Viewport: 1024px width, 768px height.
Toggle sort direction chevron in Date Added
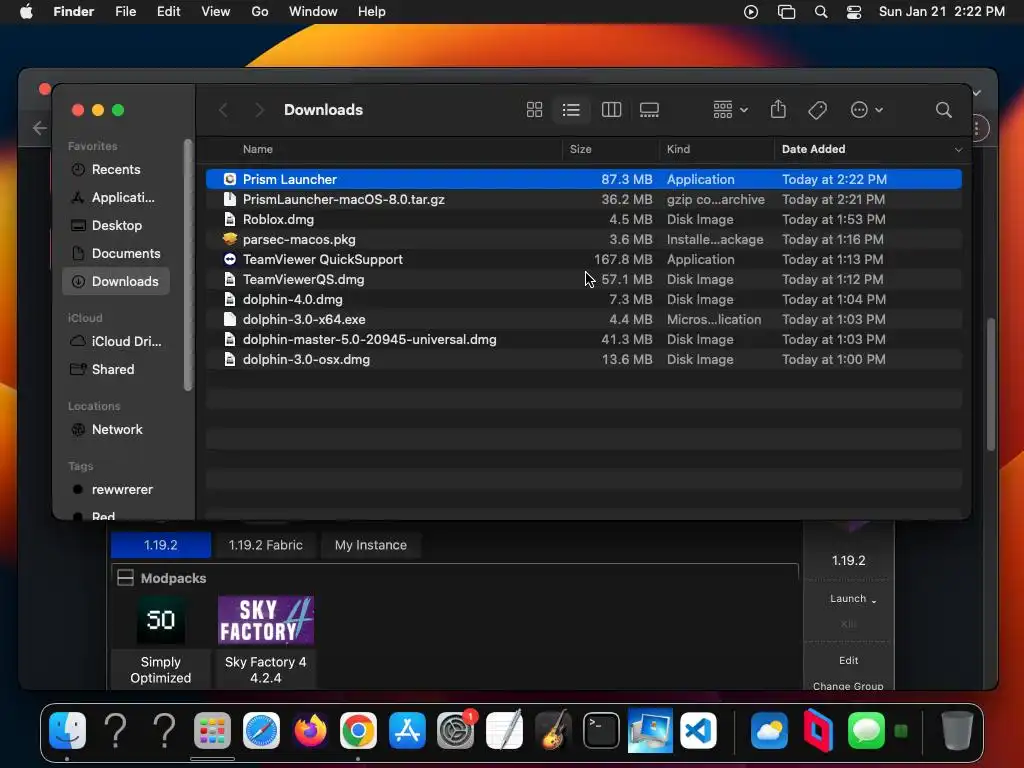[958, 150]
